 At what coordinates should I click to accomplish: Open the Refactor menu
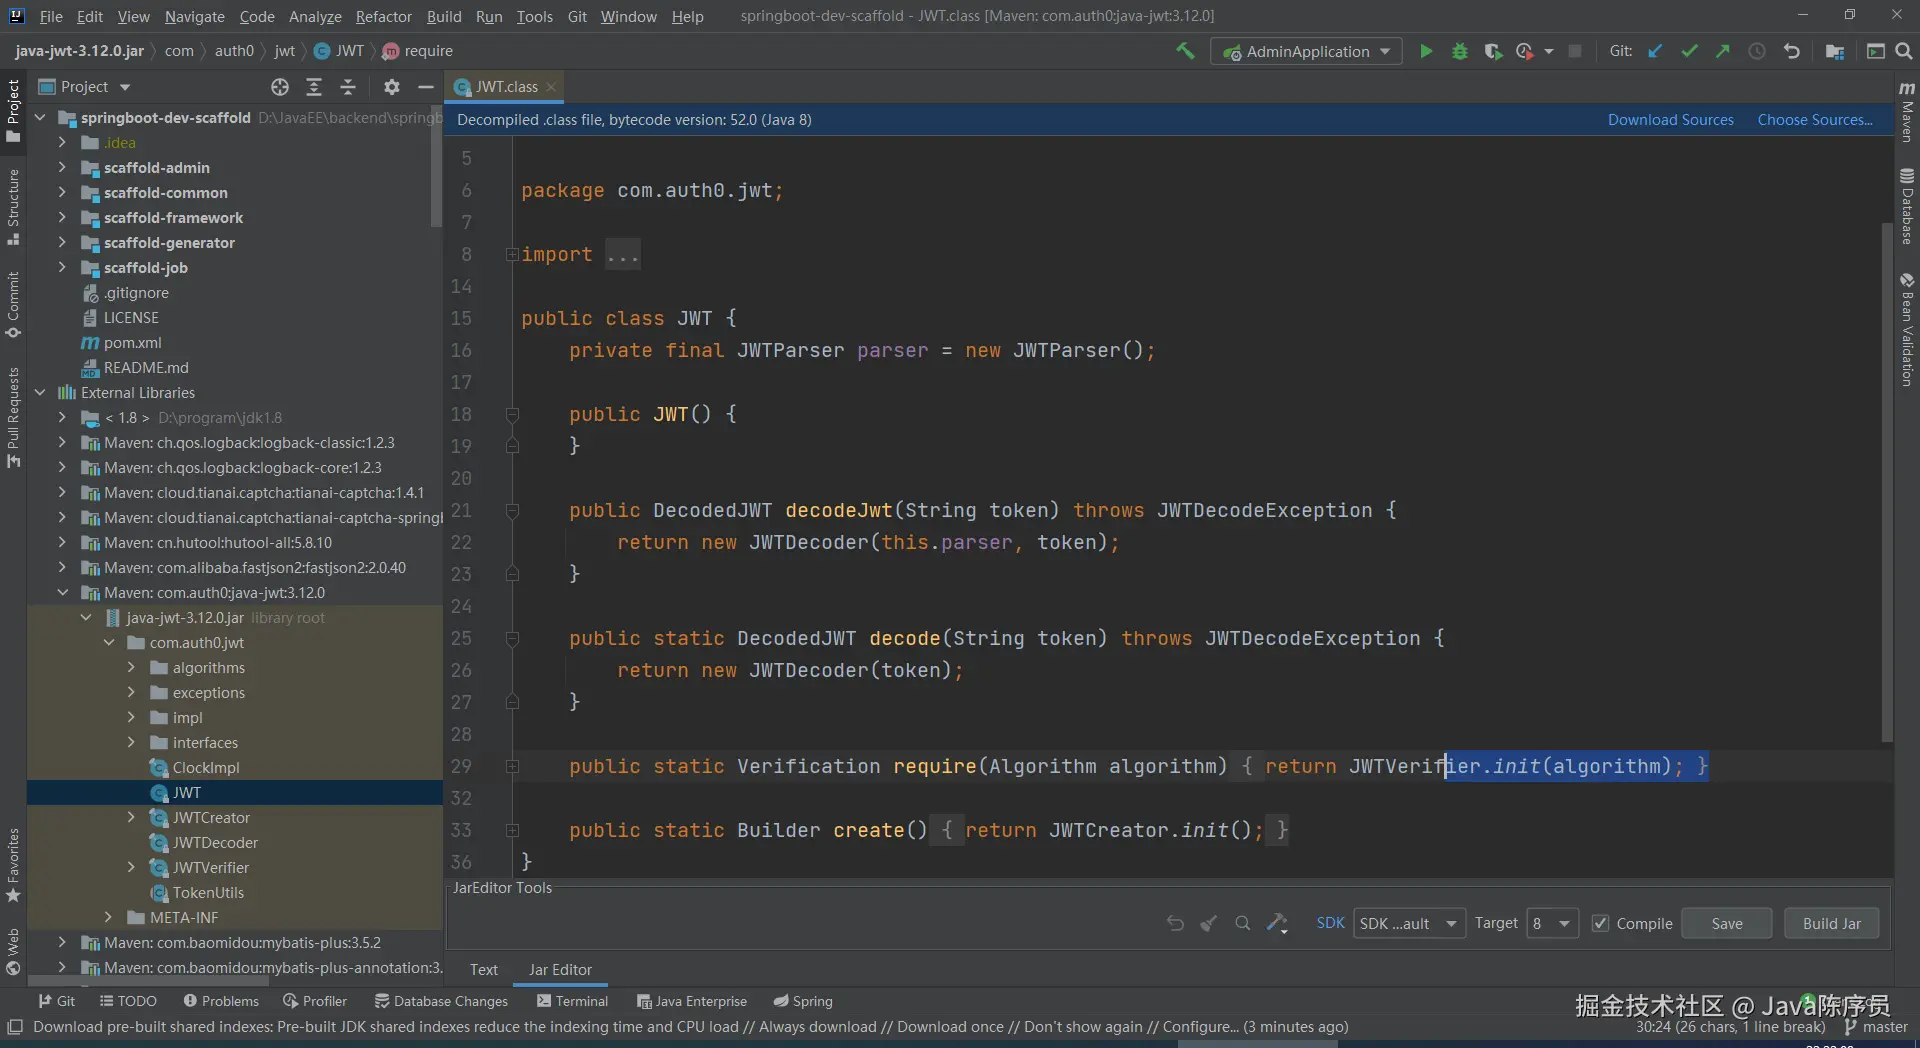[383, 16]
